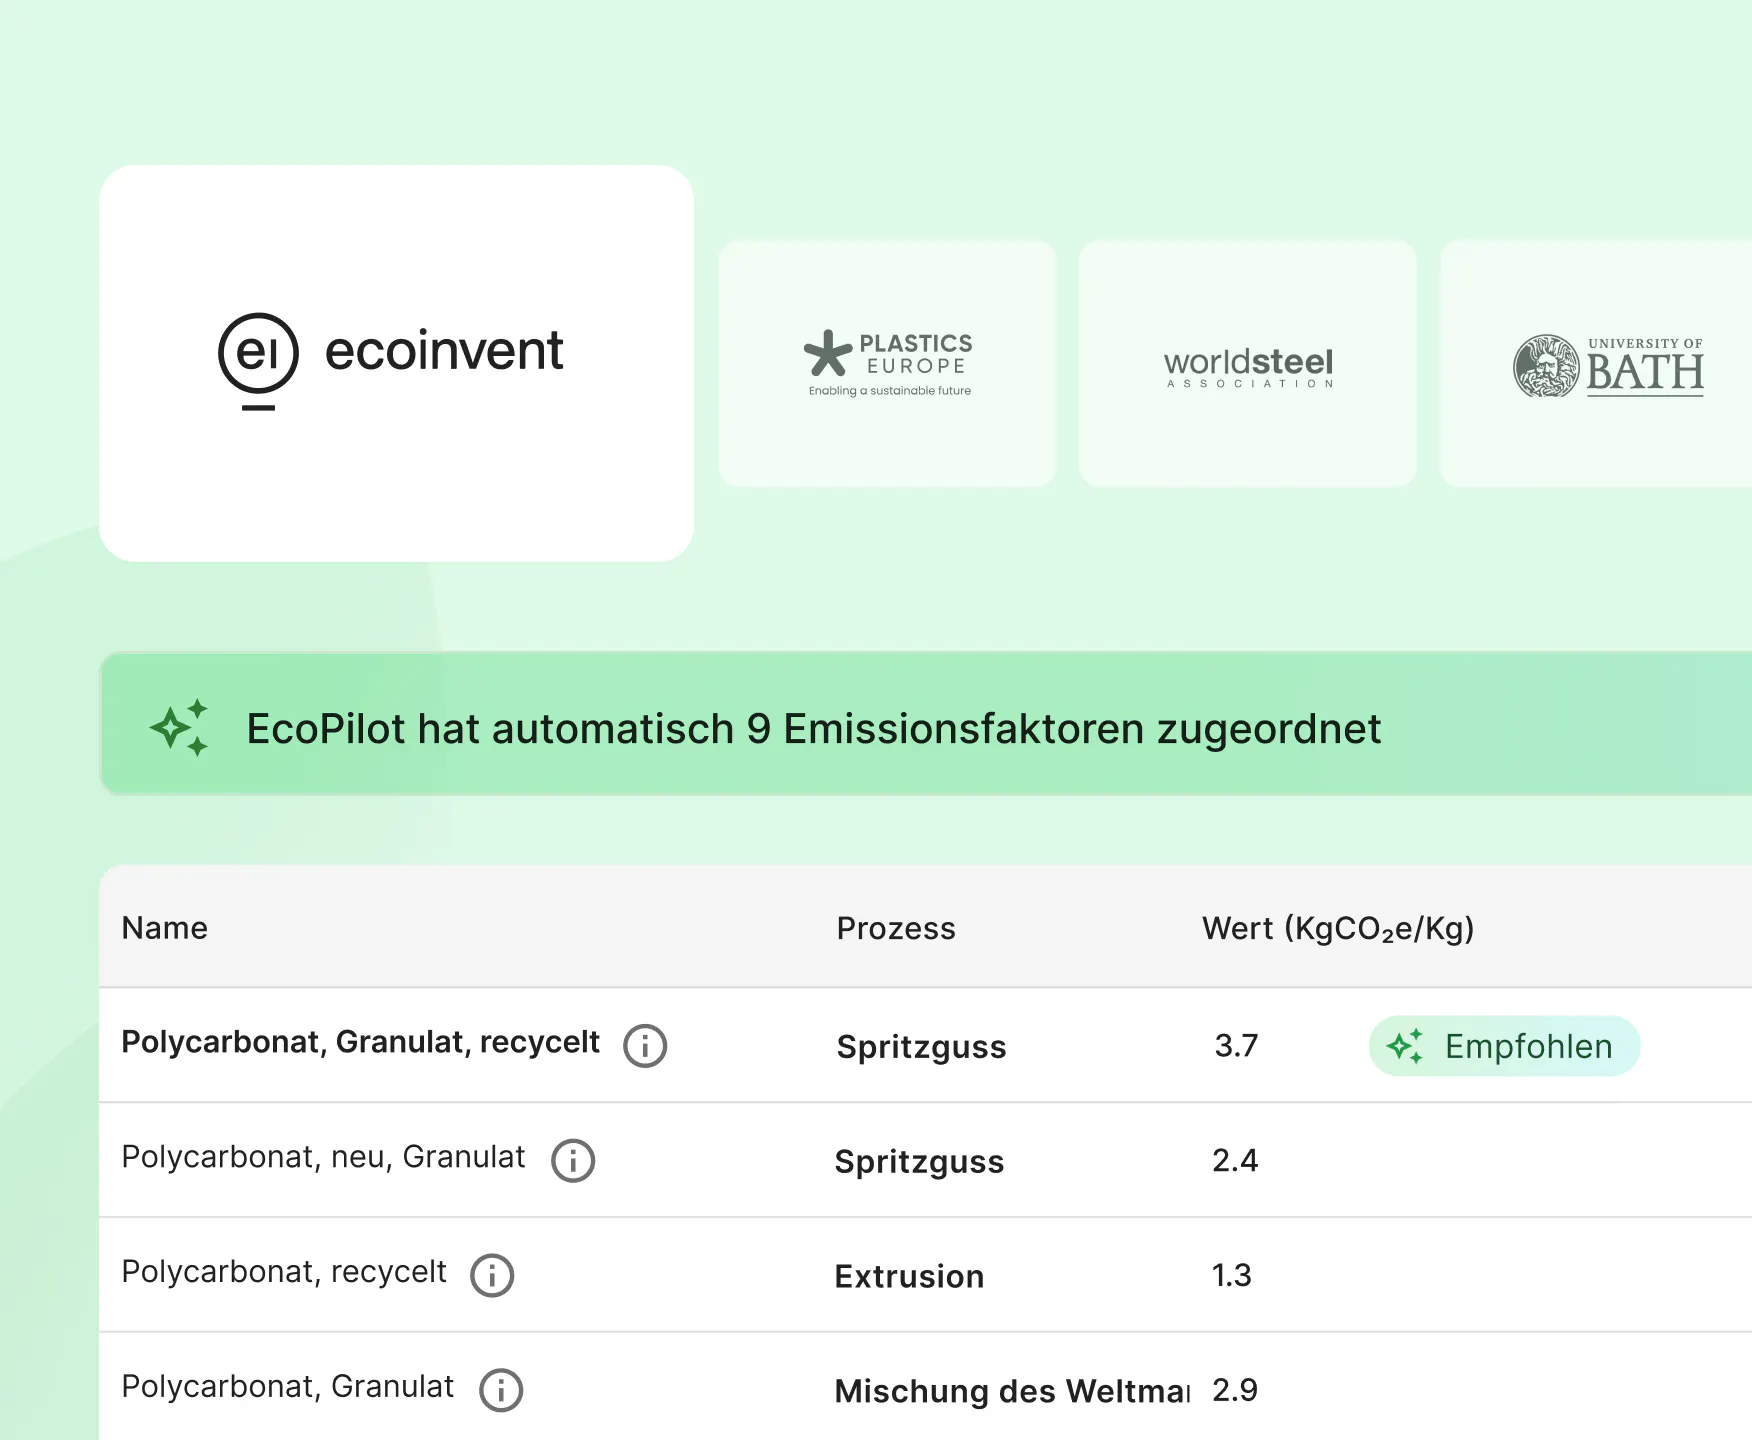The image size is (1752, 1440).
Task: Click the value 2.9
Action: tap(1235, 1390)
